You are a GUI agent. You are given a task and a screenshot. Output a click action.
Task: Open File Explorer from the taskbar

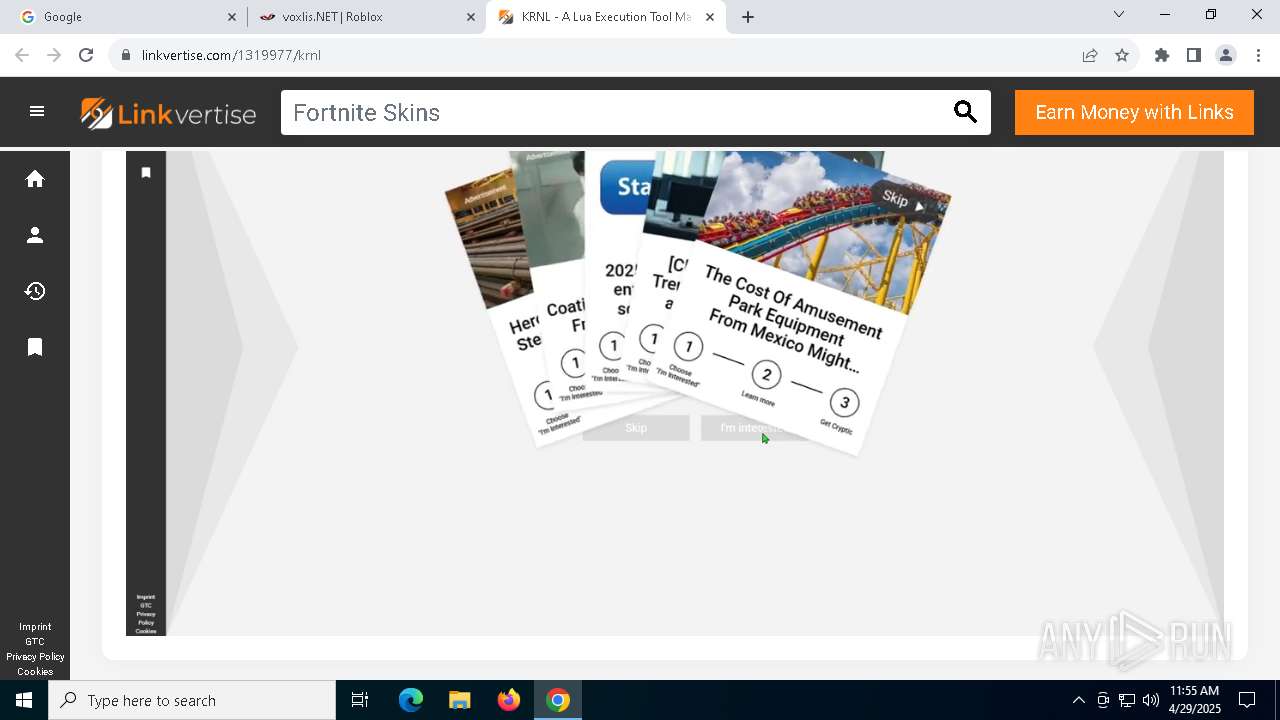(460, 700)
